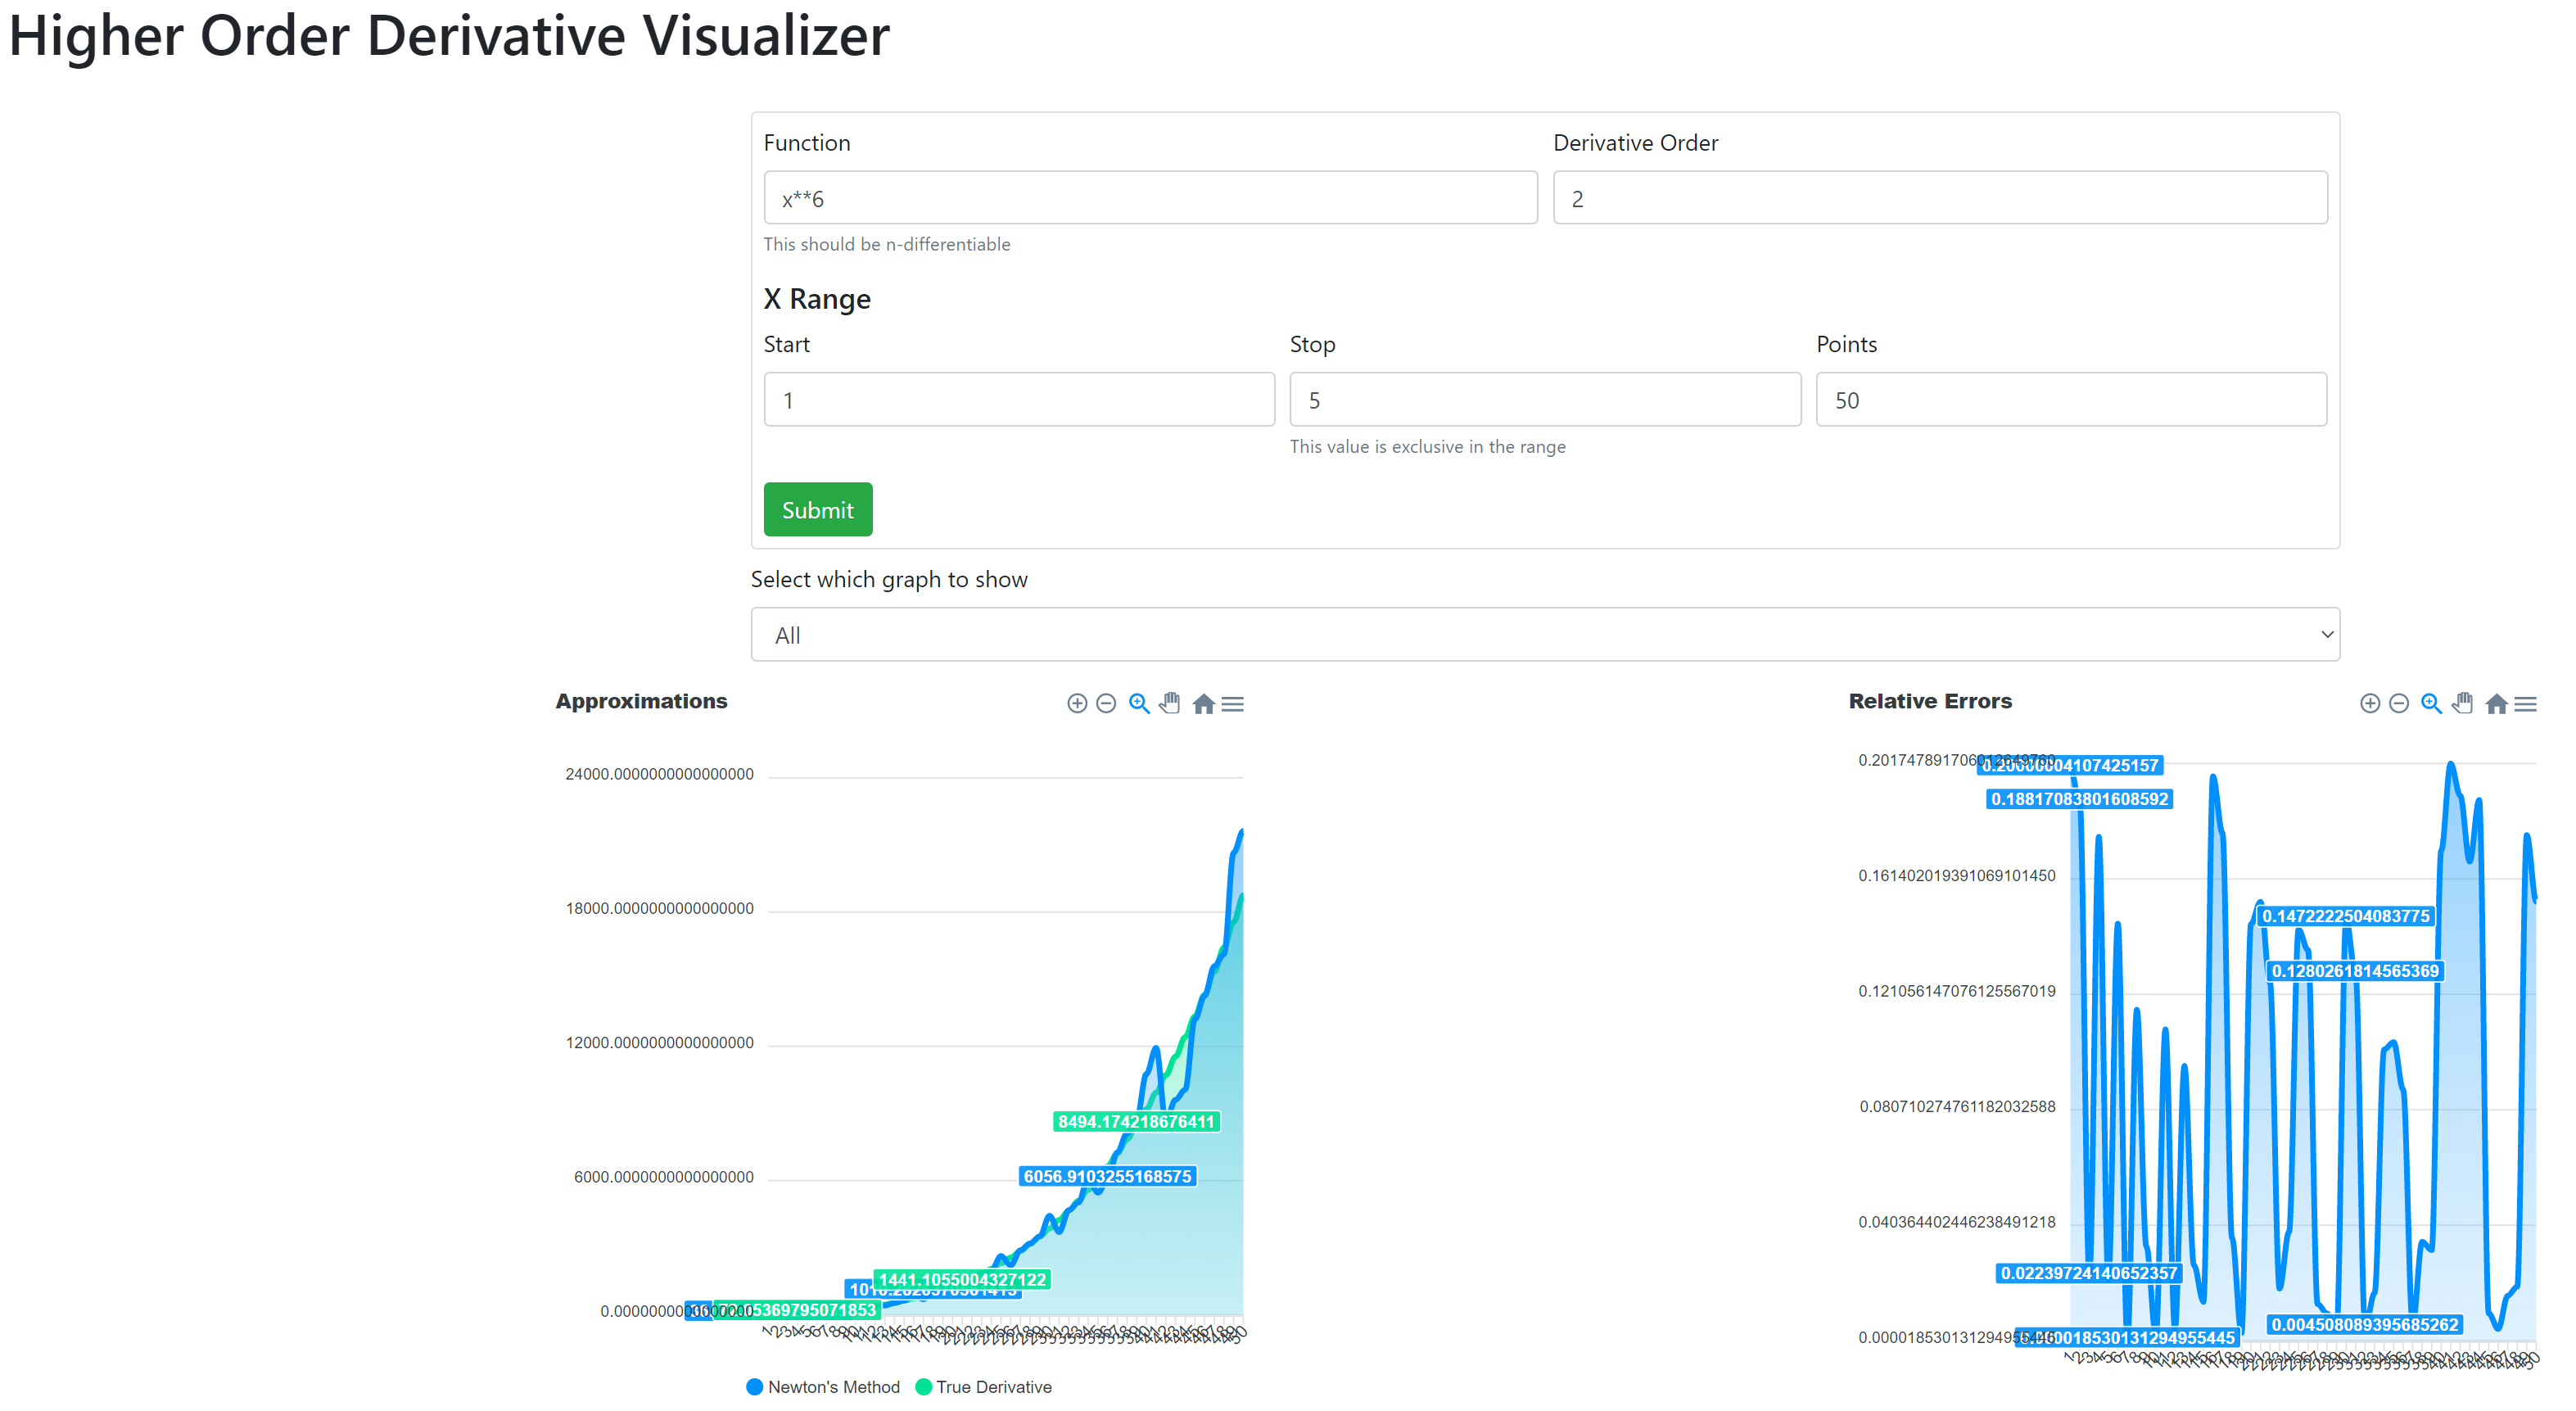Screen dimensions: 2576x1411
Task: Focus the Points input field showing 50
Action: point(2070,400)
